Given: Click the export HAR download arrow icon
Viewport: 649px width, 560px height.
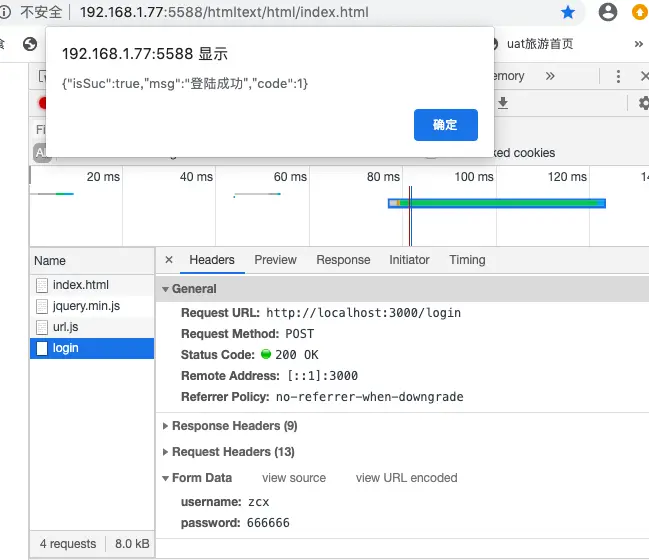Looking at the screenshot, I should point(503,103).
